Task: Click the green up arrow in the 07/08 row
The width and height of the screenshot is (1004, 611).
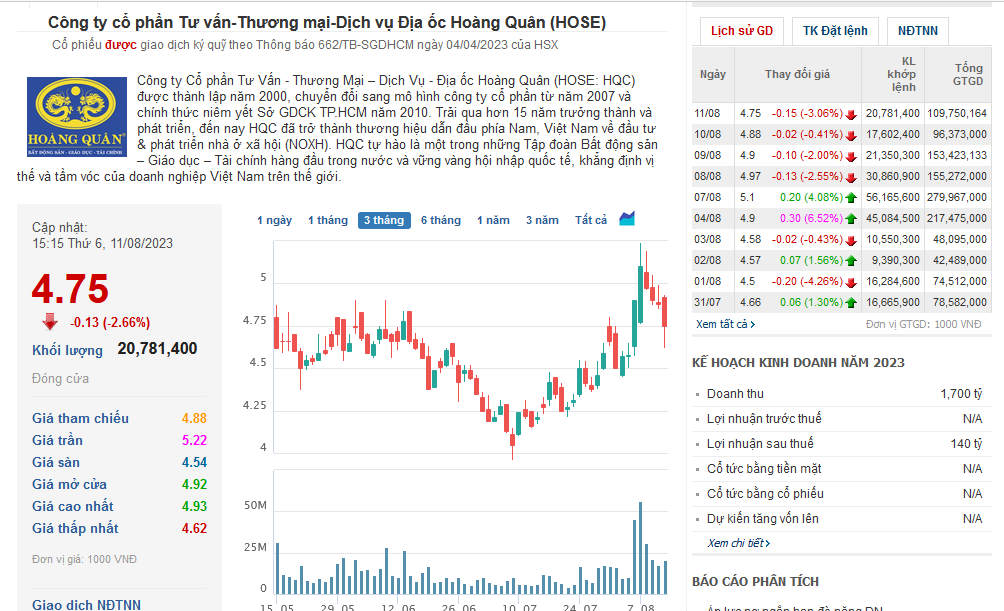Action: click(851, 198)
